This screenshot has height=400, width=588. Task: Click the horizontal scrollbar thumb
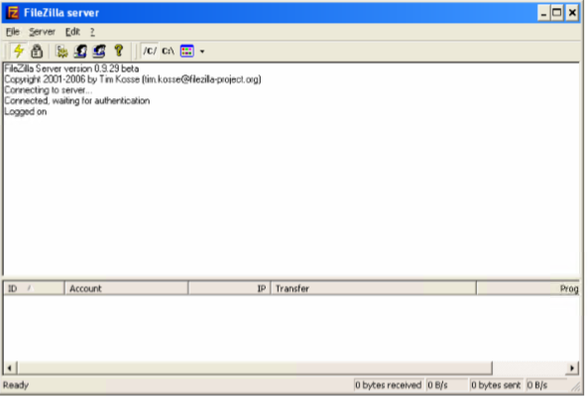click(255, 368)
